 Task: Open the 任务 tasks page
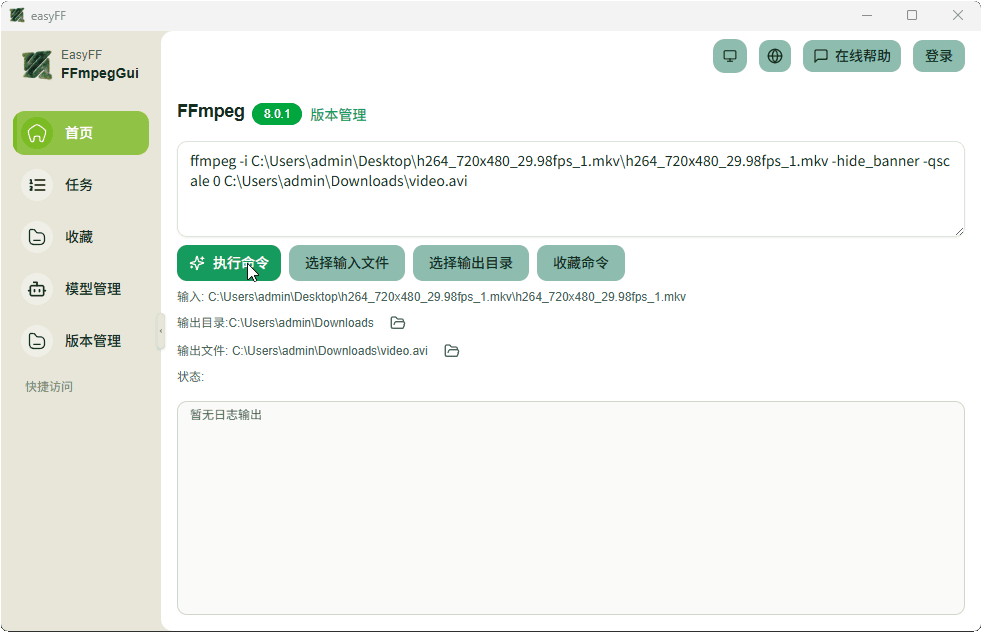81,185
